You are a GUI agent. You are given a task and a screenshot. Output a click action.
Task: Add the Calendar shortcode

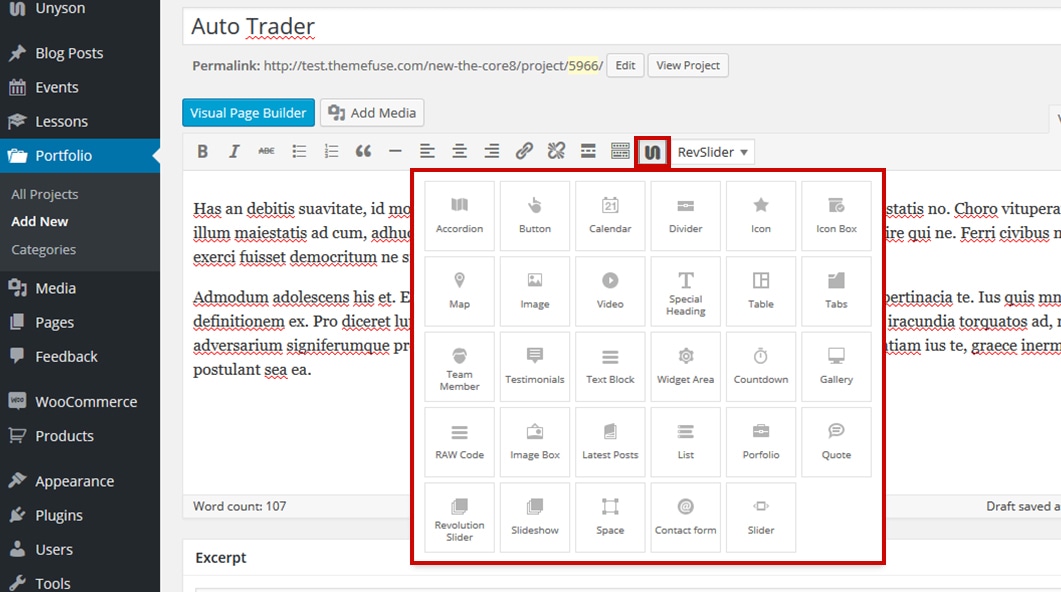(610, 216)
